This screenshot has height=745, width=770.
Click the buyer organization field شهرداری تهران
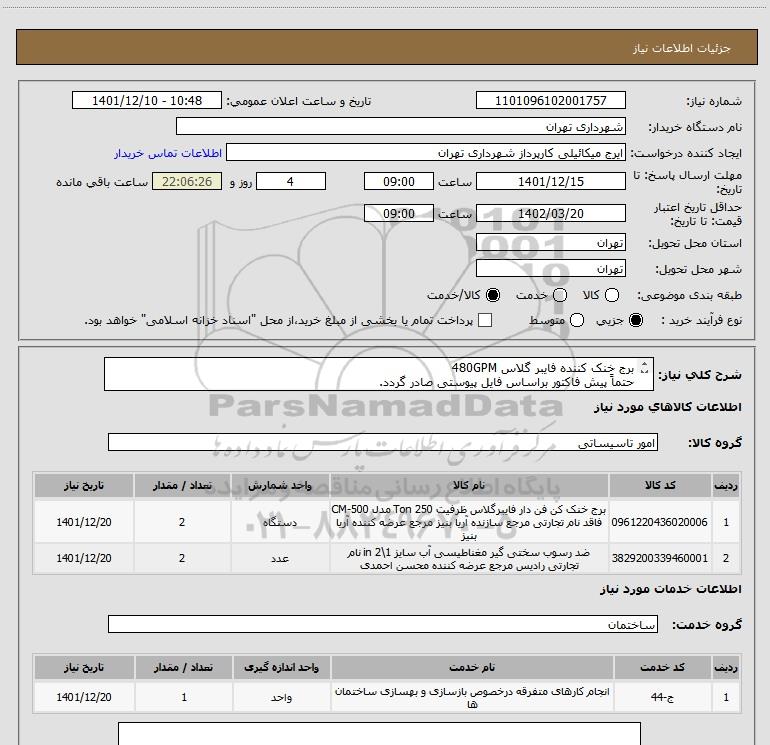click(x=401, y=126)
